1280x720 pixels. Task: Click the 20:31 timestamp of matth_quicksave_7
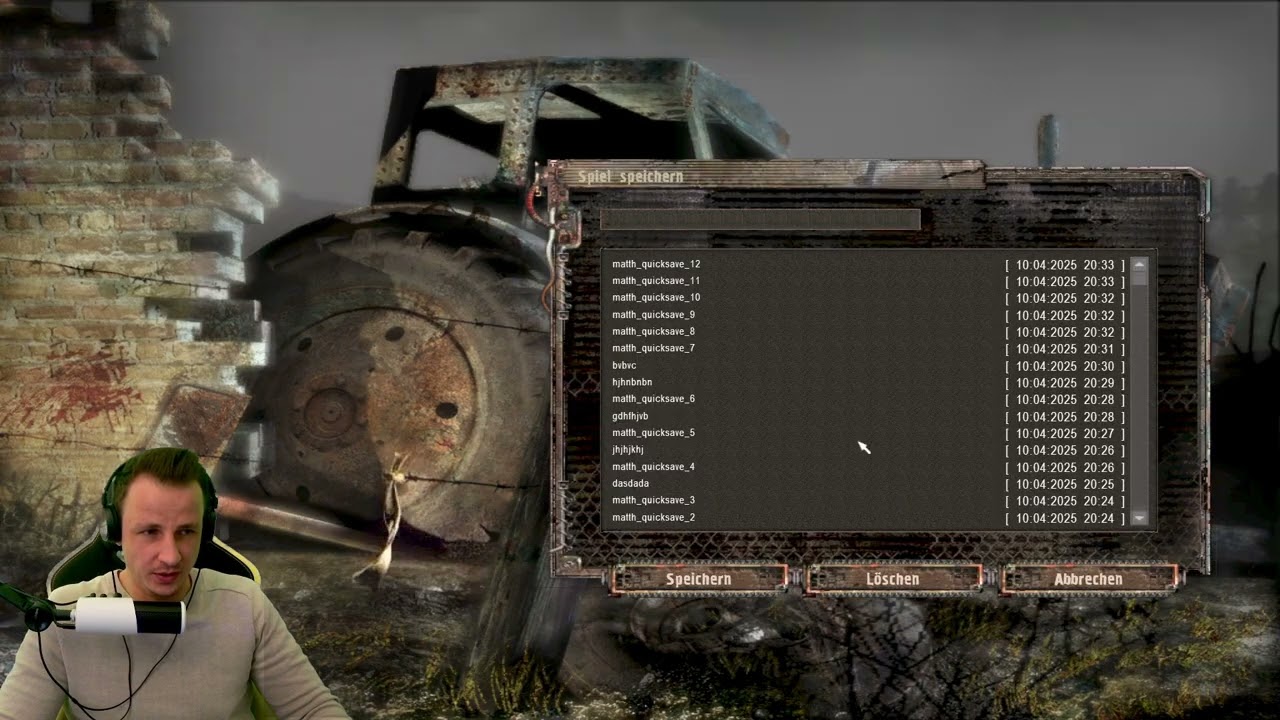[1065, 349]
